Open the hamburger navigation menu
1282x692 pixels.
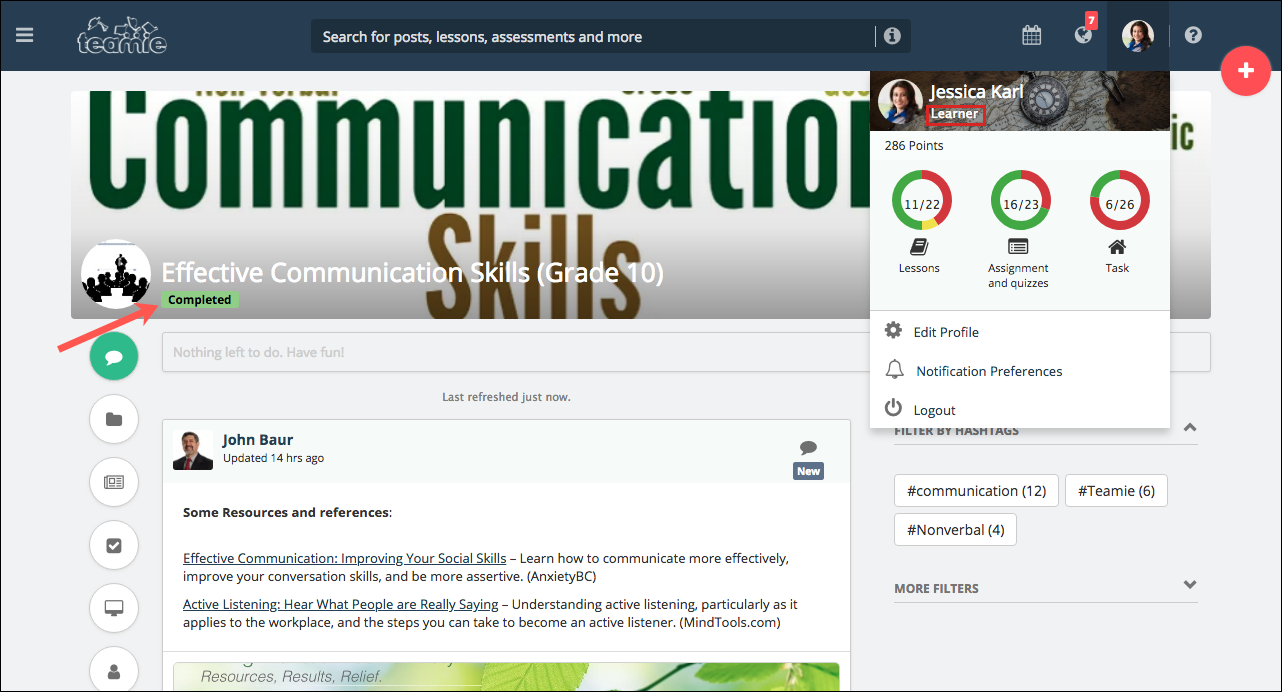25,35
